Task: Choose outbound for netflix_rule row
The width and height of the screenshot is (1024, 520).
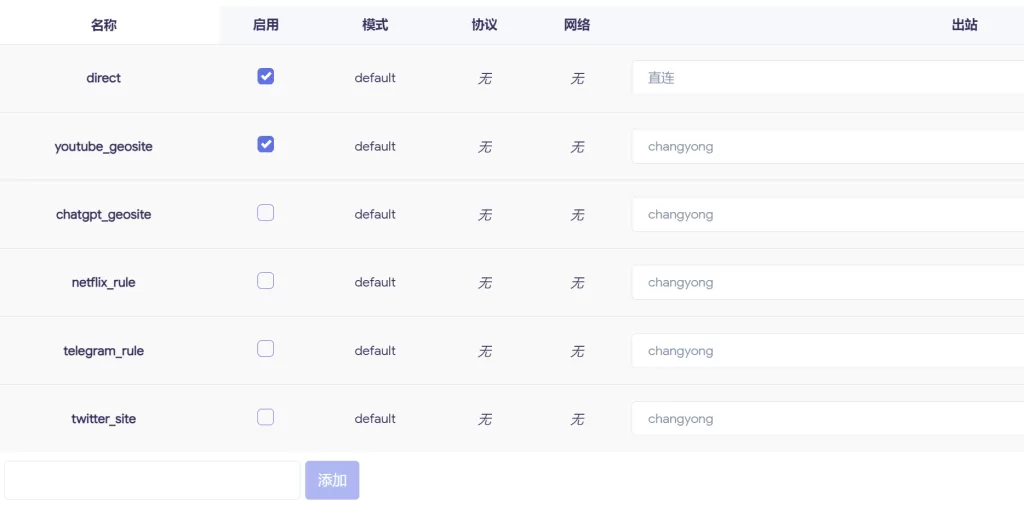Action: point(828,282)
